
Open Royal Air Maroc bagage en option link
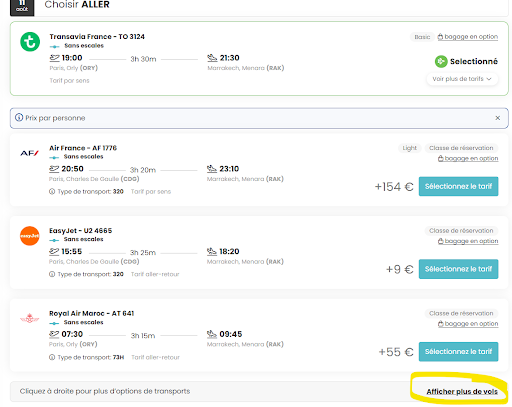pos(468,324)
